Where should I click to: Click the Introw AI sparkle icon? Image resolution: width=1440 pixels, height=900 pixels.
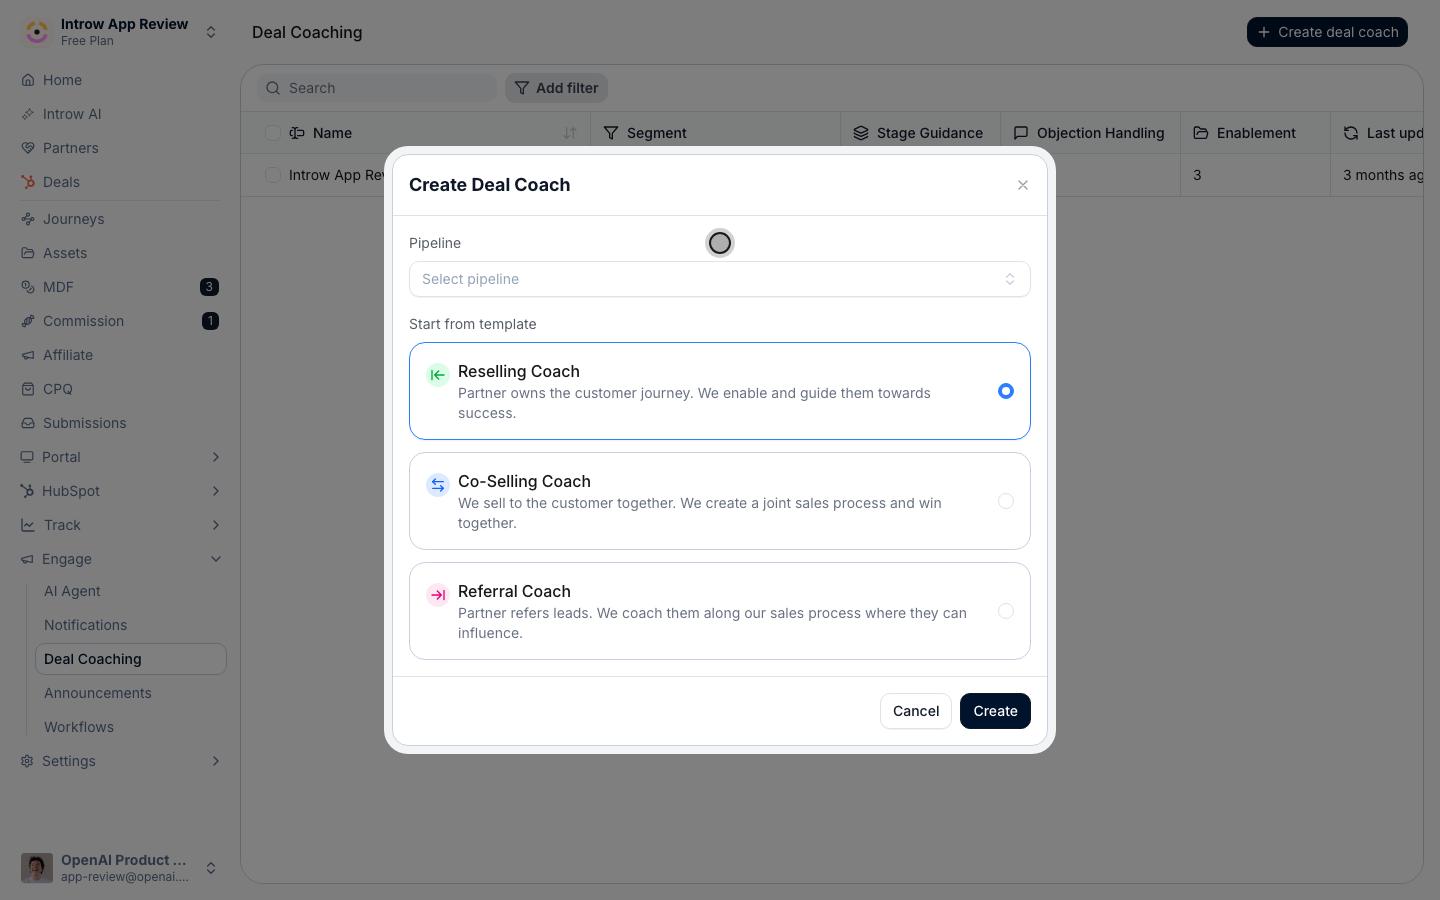(x=28, y=114)
